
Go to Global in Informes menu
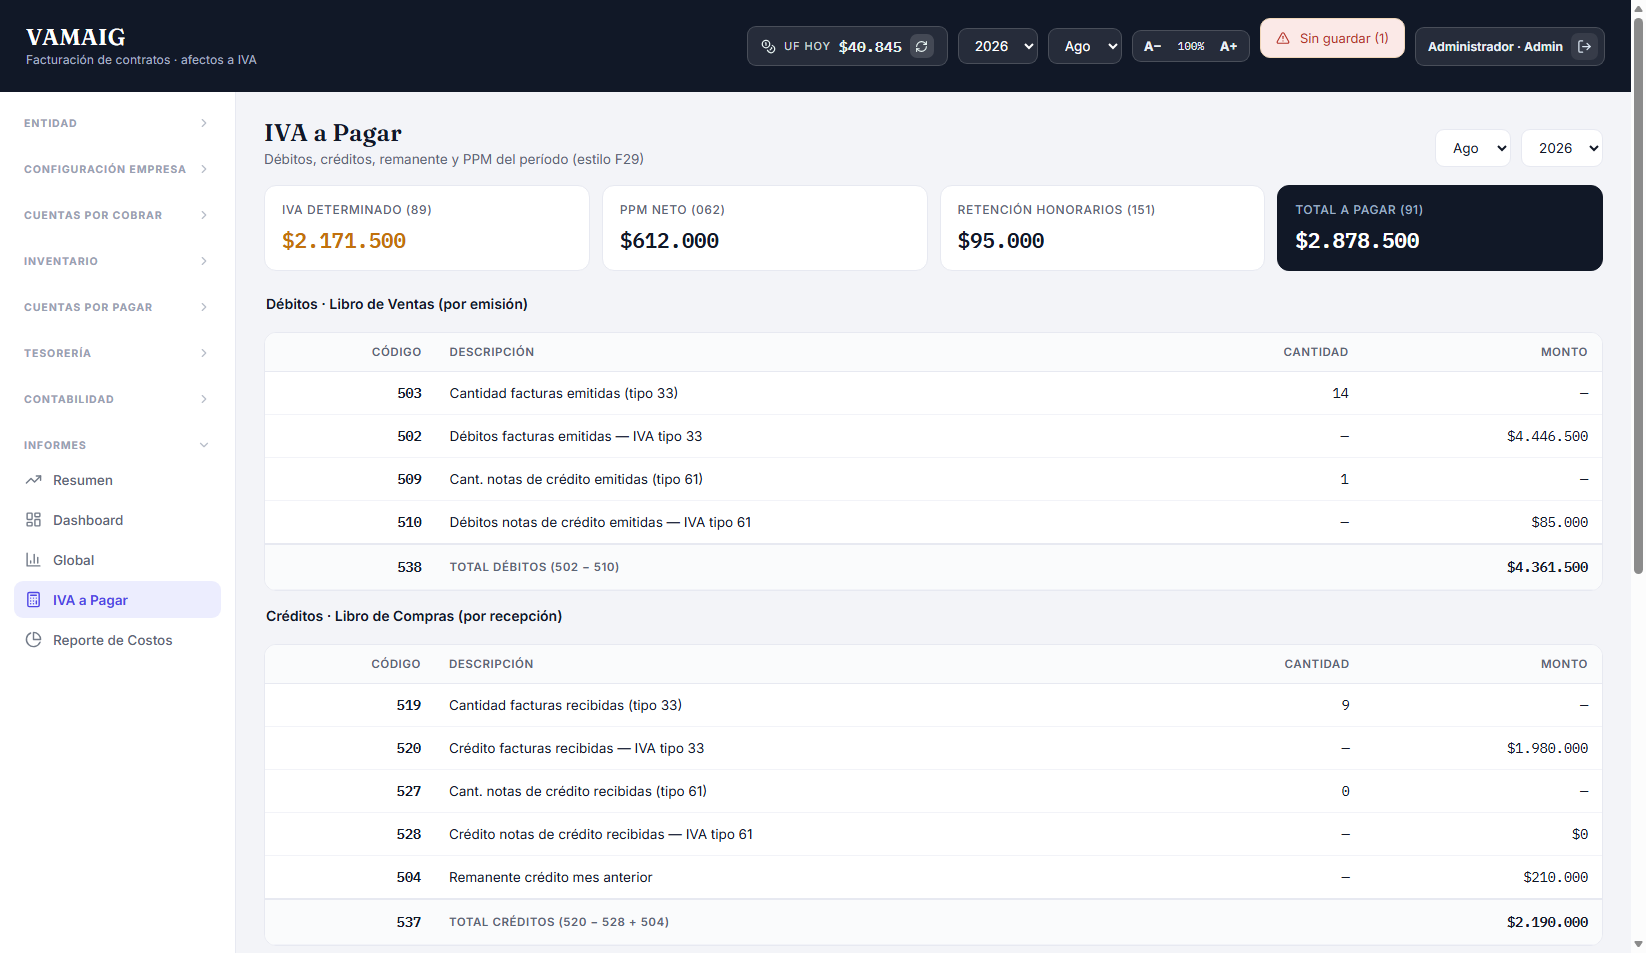click(117, 560)
